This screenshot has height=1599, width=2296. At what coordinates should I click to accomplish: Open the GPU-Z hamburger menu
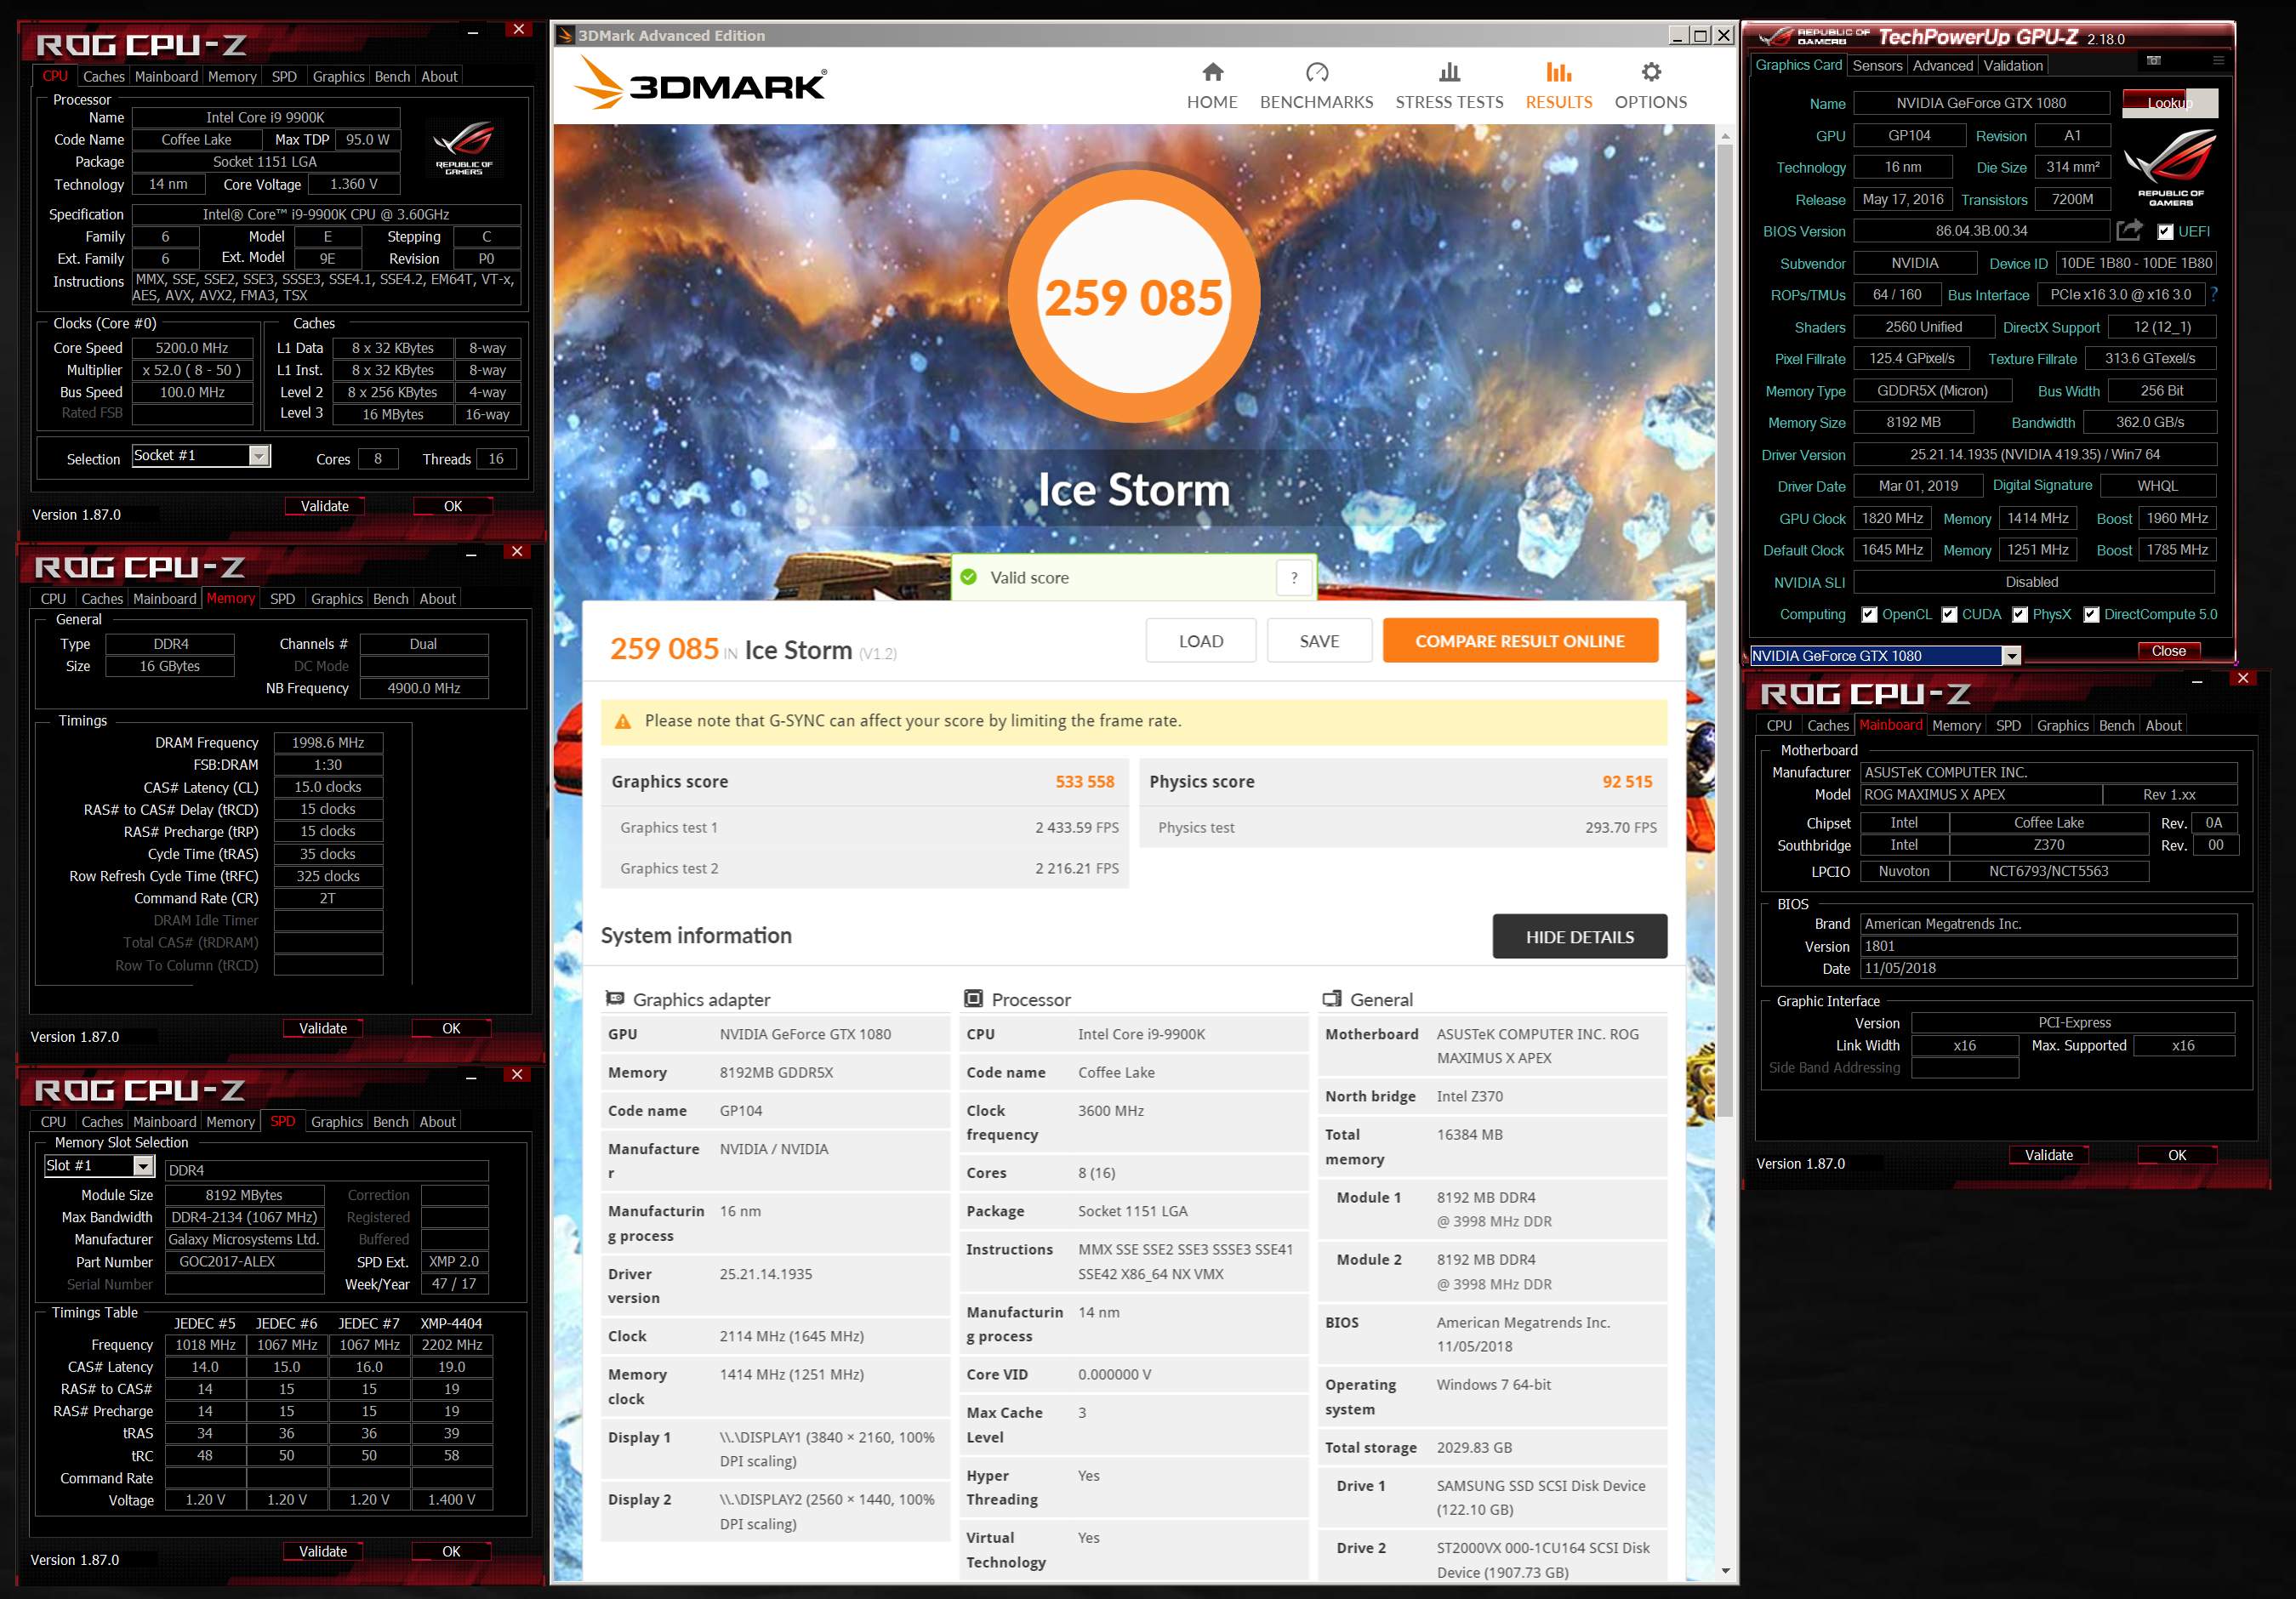[2218, 61]
